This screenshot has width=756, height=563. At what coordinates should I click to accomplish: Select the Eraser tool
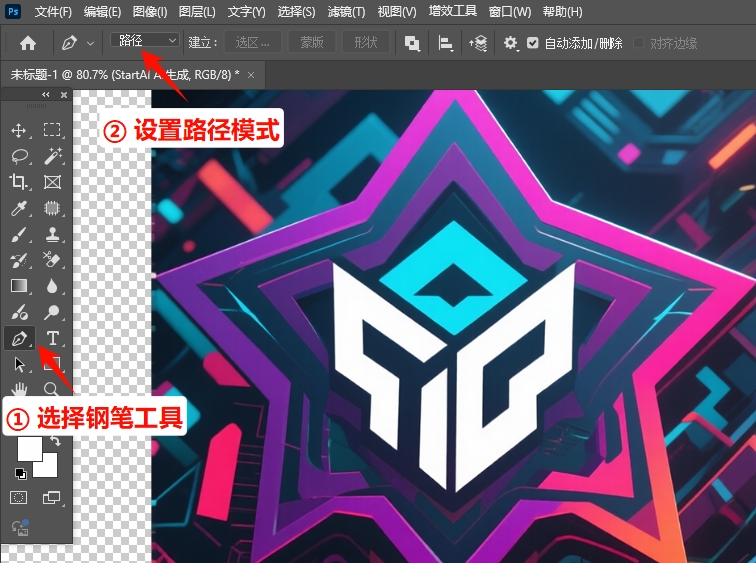click(52, 260)
